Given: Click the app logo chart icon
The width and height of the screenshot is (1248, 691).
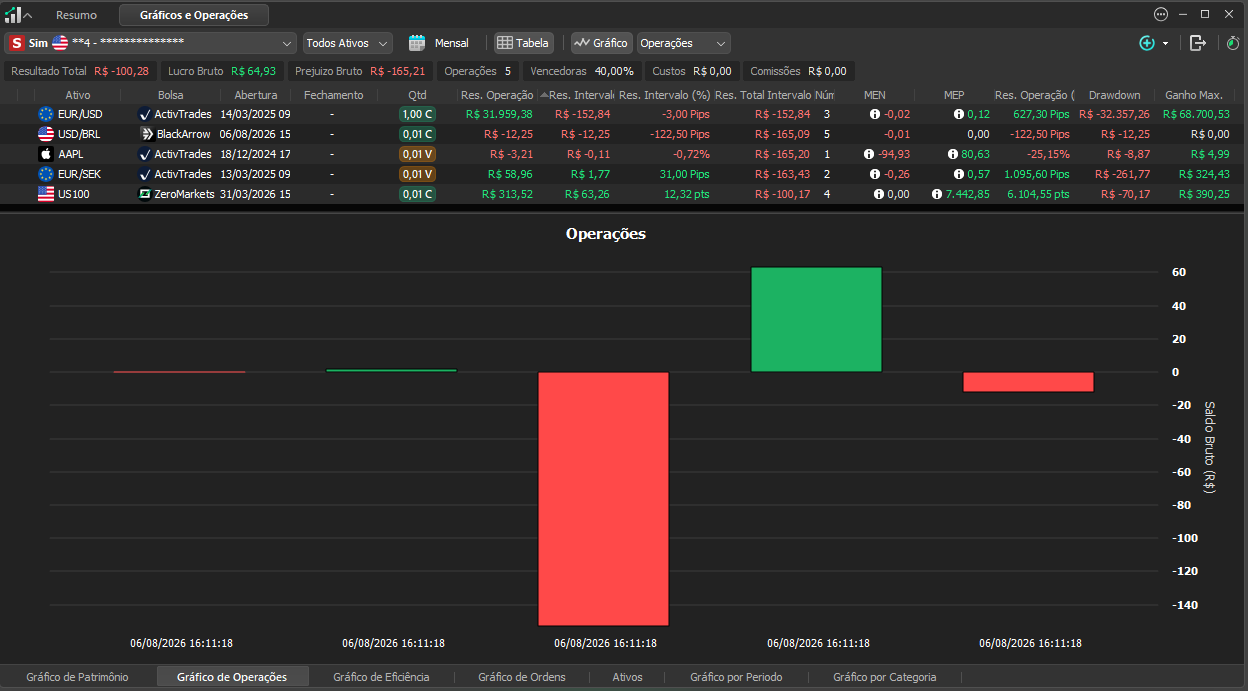Looking at the screenshot, I should coord(12,15).
